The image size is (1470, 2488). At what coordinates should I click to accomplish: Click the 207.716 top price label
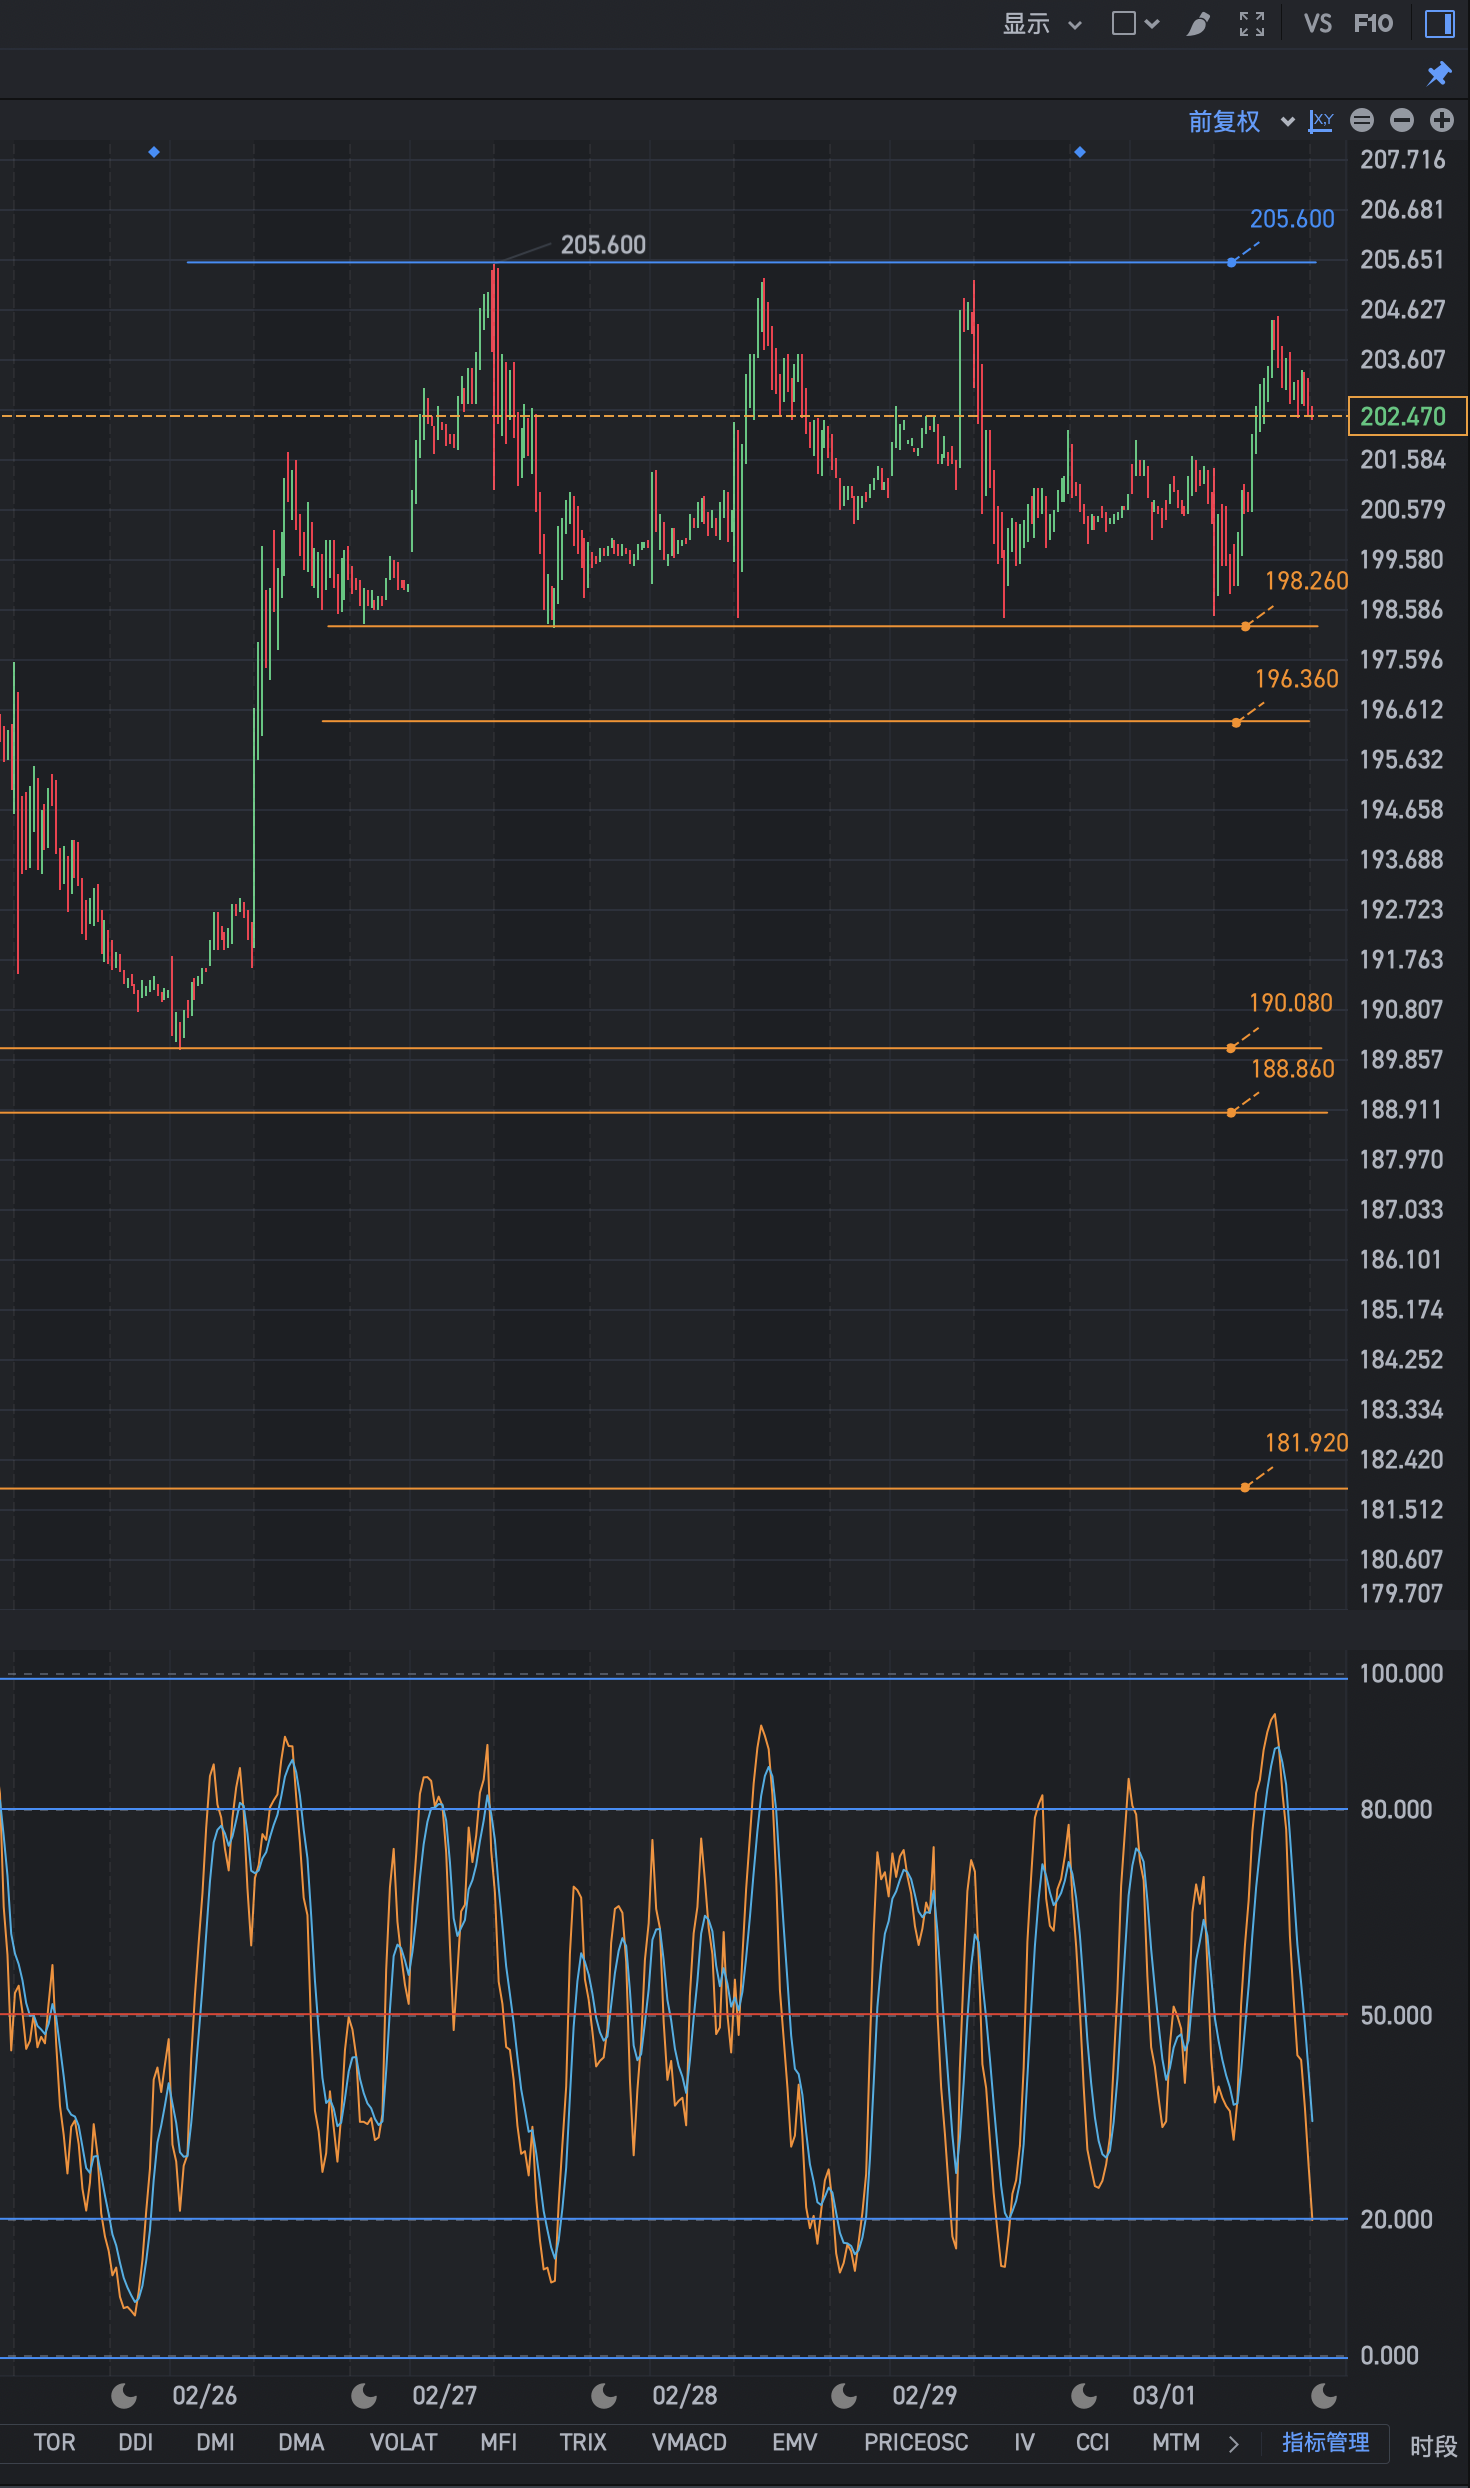click(1402, 160)
